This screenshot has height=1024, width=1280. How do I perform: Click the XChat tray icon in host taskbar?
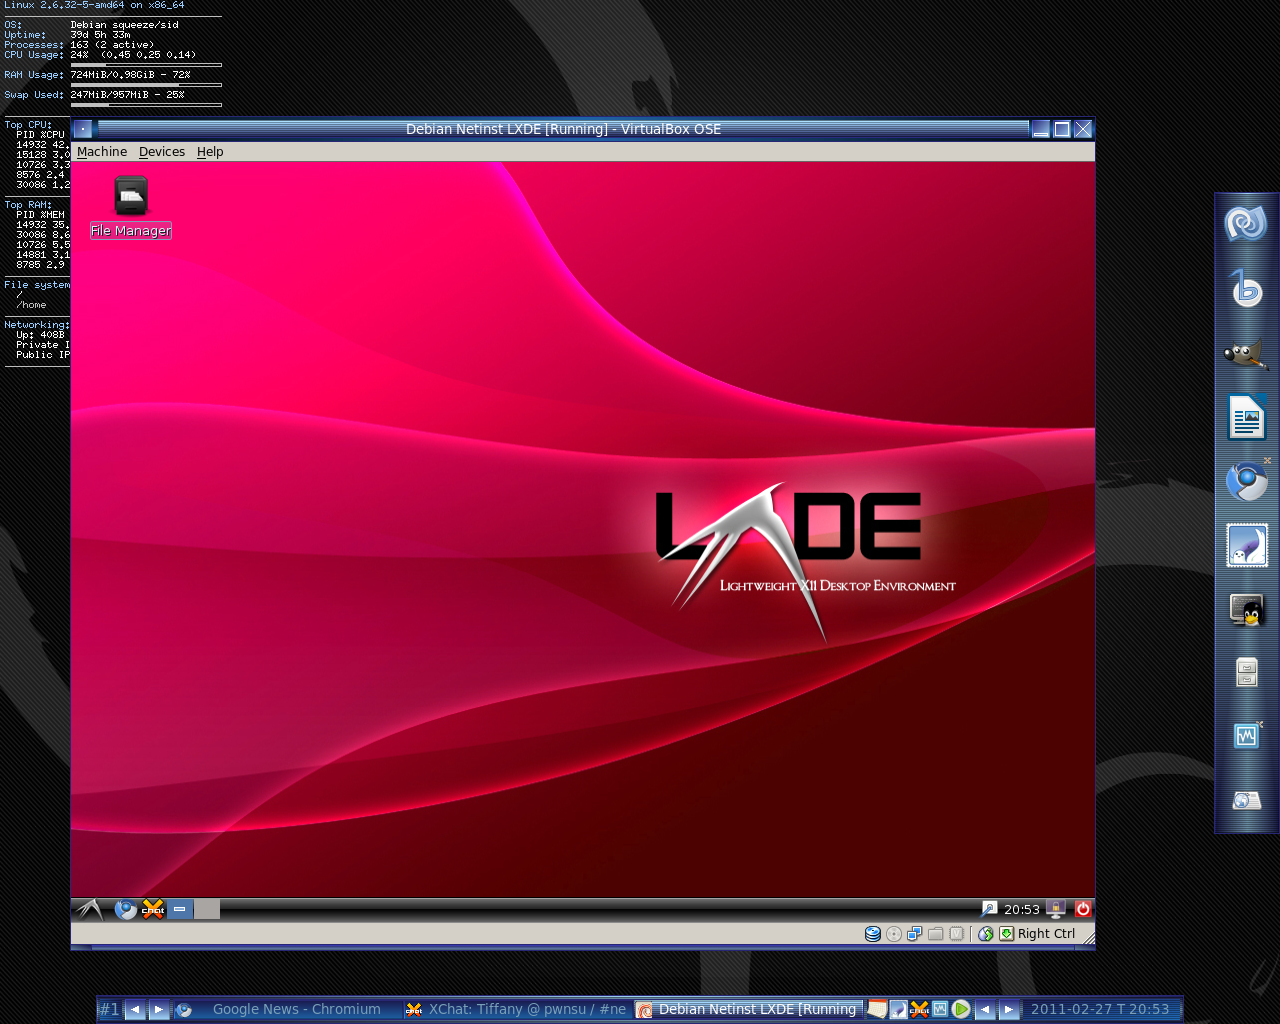coord(919,1009)
